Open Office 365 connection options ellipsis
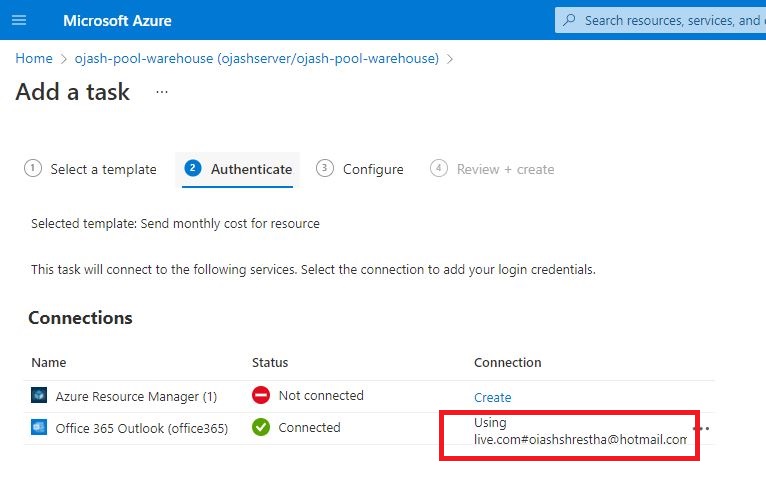This screenshot has width=766, height=484. coord(701,428)
